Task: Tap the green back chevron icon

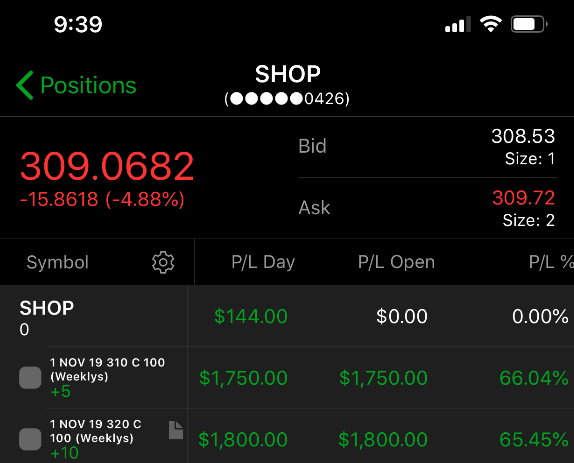Action: click(25, 85)
